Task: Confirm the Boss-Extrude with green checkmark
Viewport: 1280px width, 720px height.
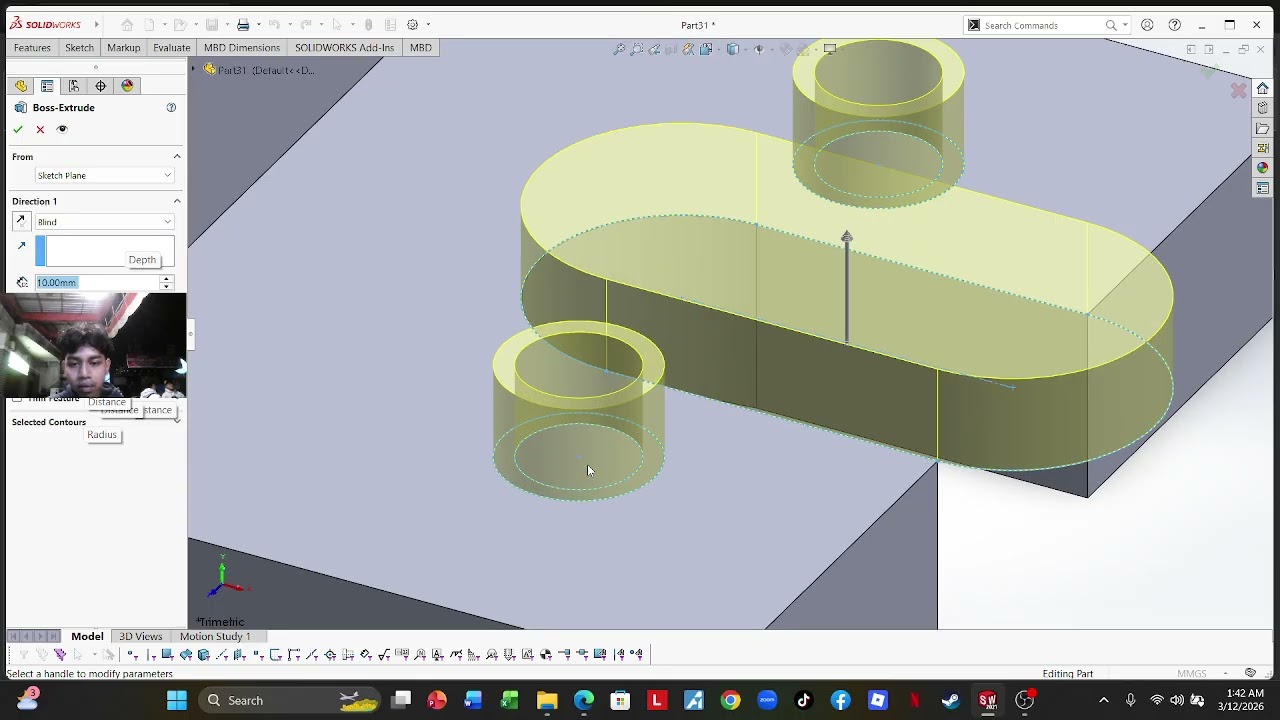Action: pyautogui.click(x=18, y=129)
